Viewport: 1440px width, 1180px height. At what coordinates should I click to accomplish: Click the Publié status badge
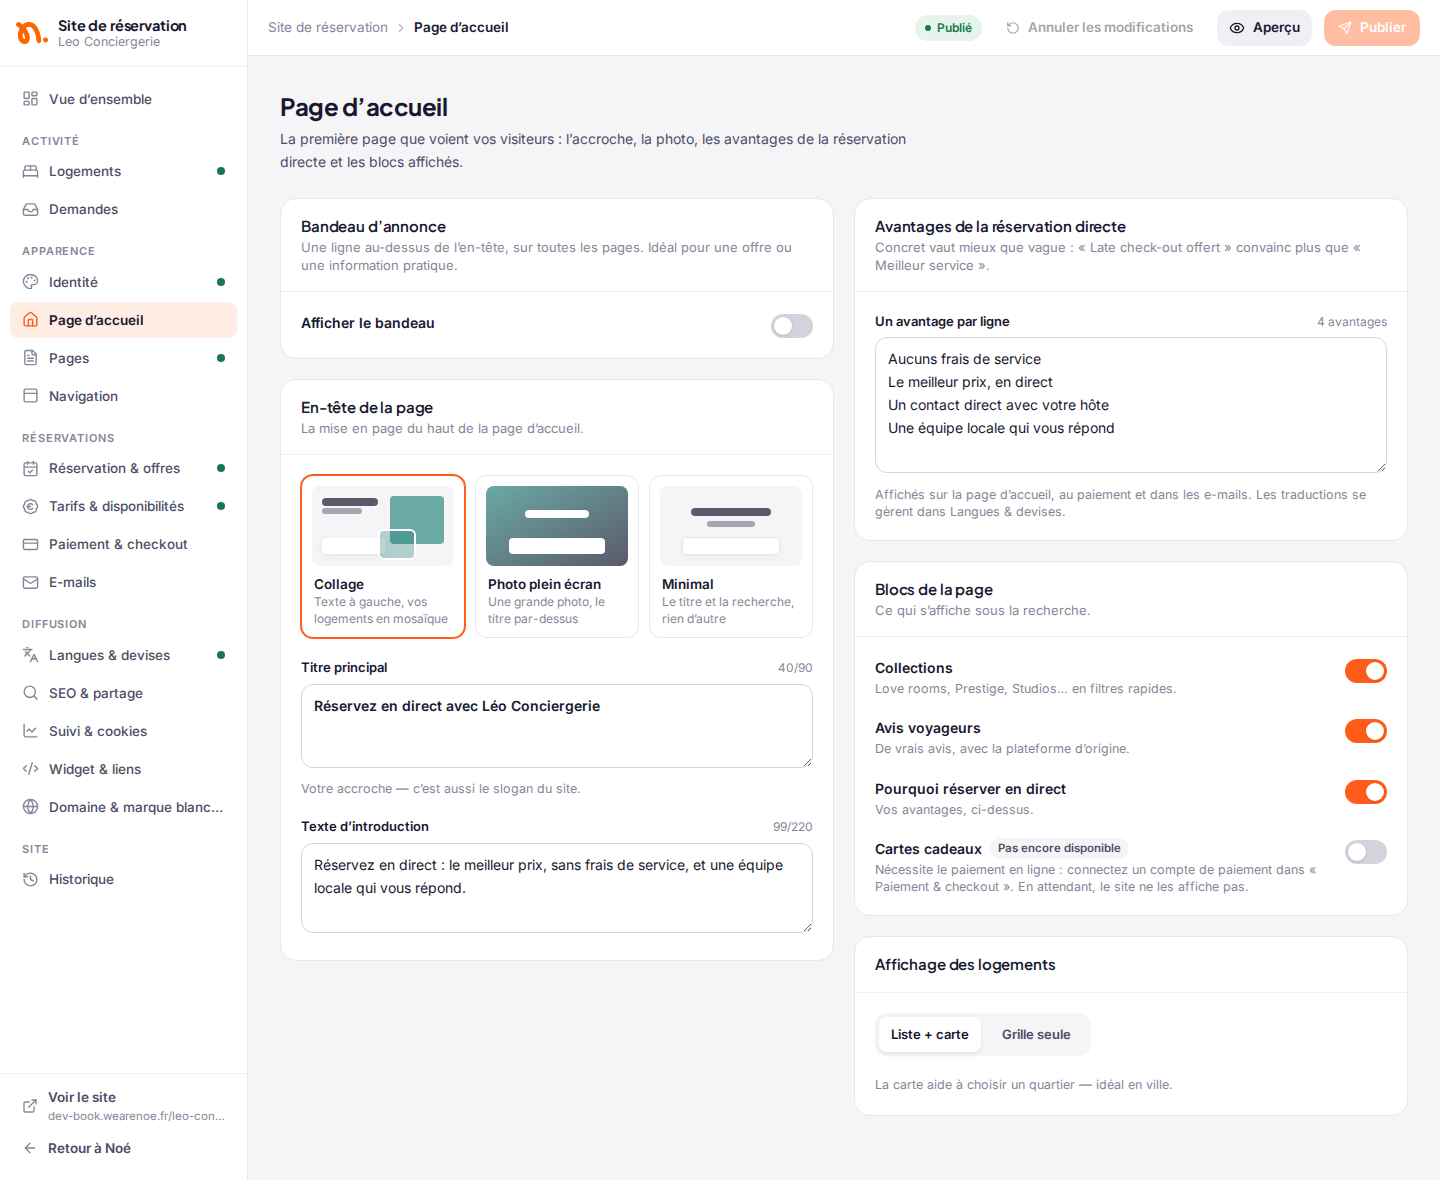[948, 28]
